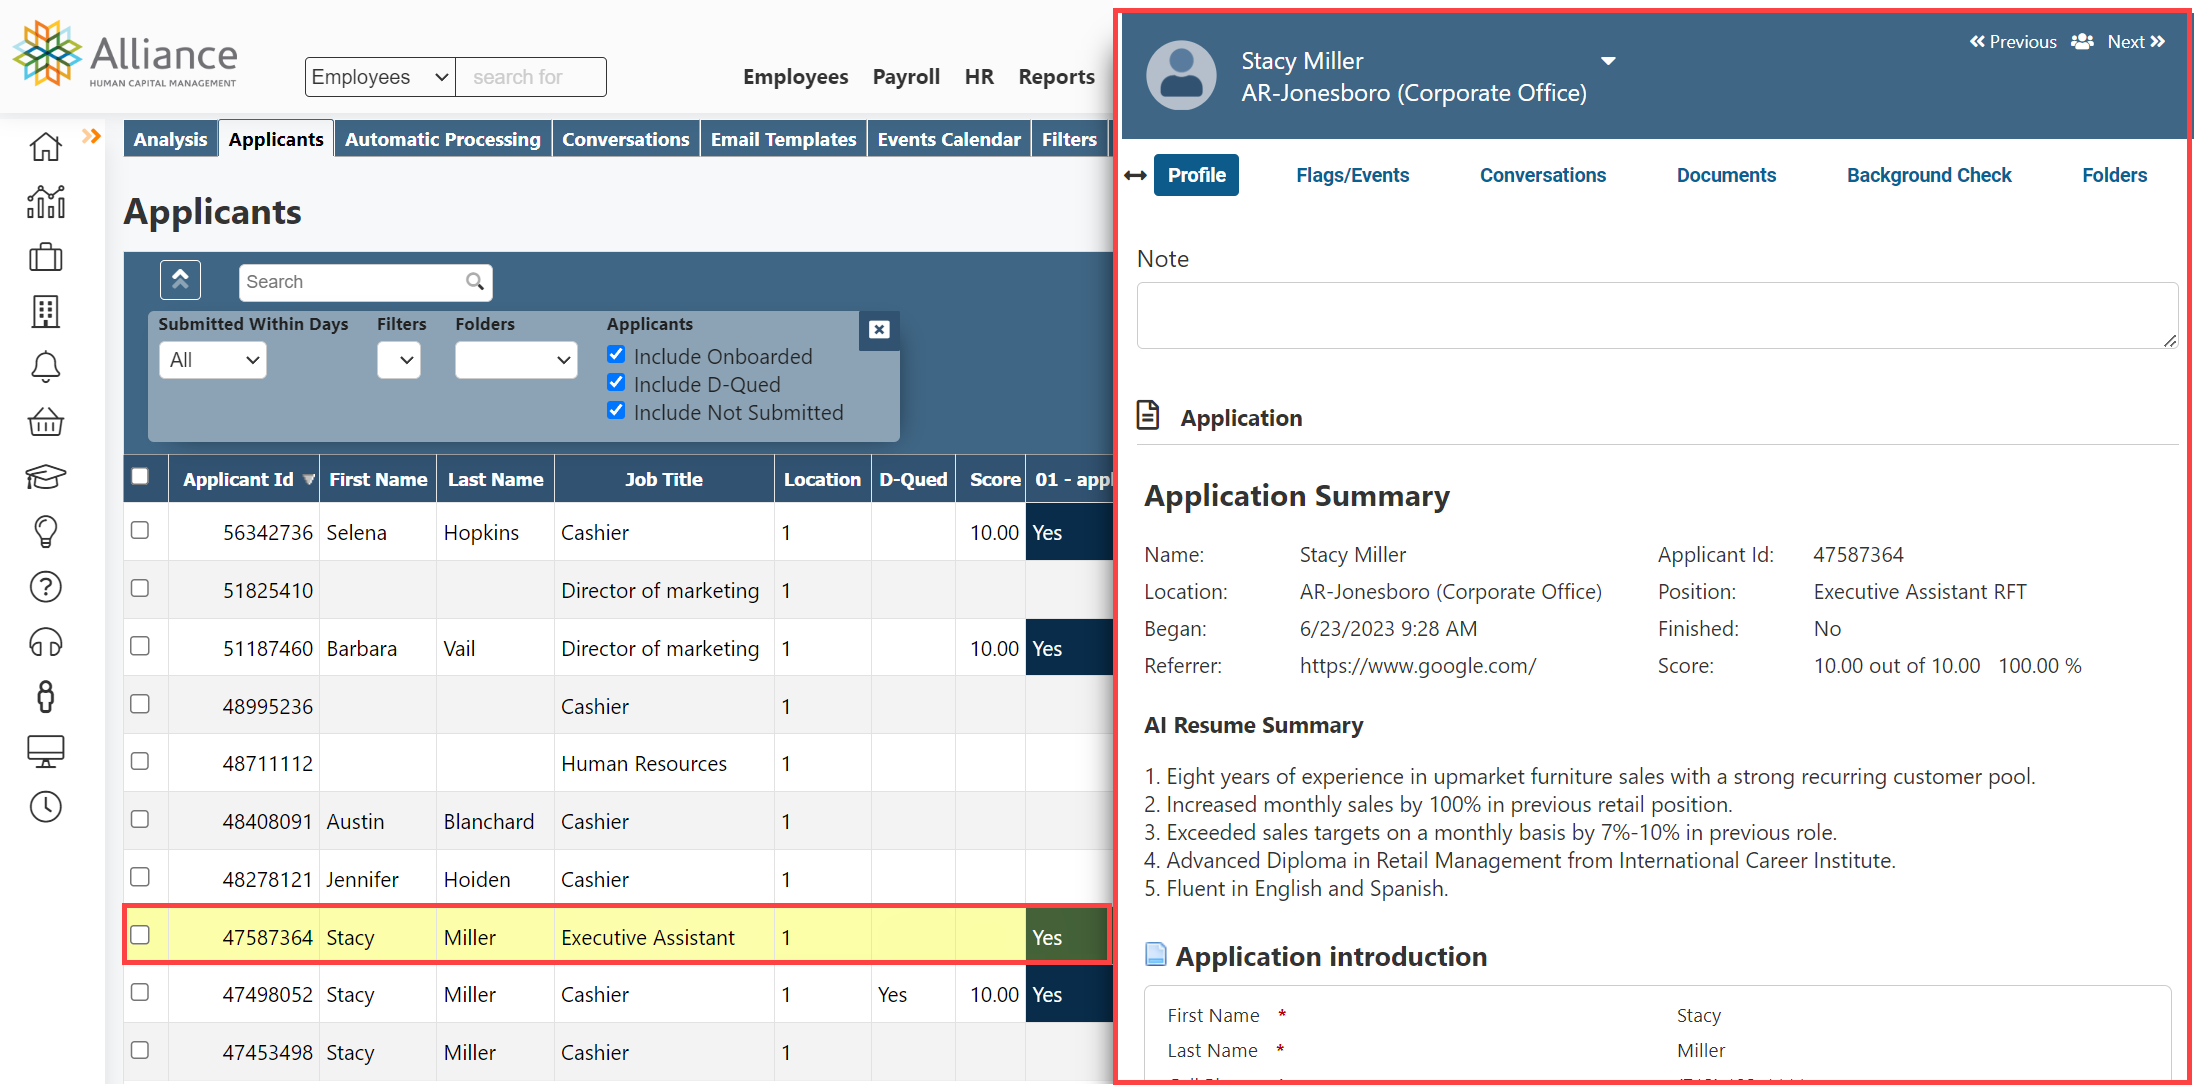This screenshot has width=2200, height=1085.
Task: Switch to the Background Check tab
Action: tap(1928, 174)
